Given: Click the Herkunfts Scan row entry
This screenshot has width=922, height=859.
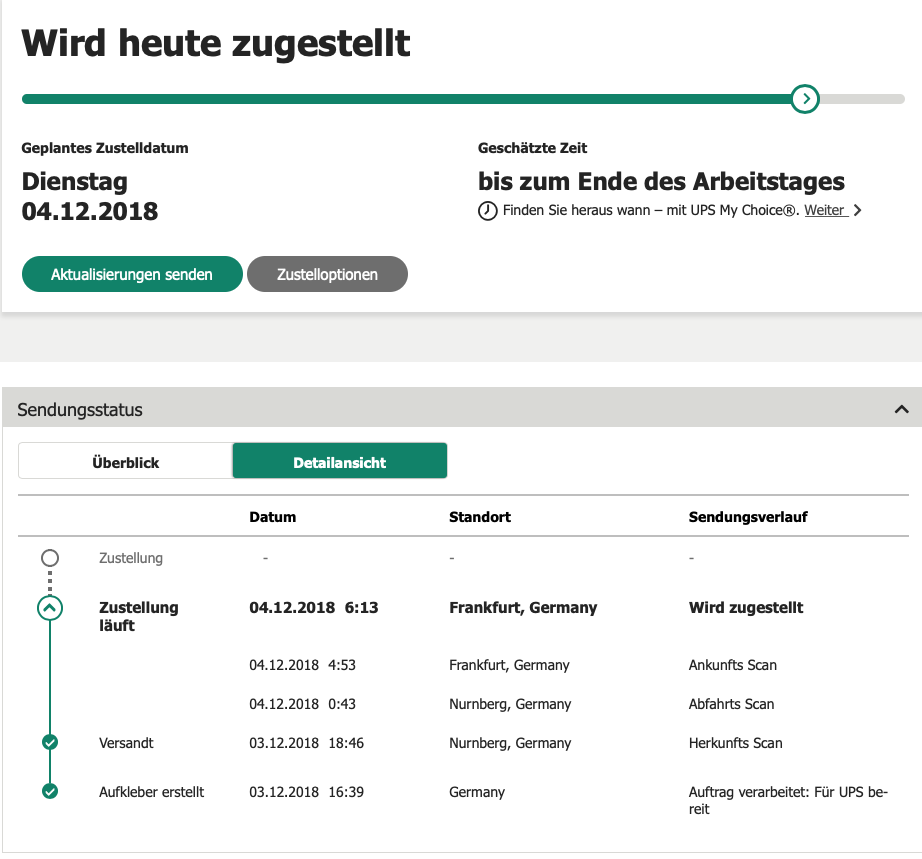Looking at the screenshot, I should pyautogui.click(x=735, y=743).
